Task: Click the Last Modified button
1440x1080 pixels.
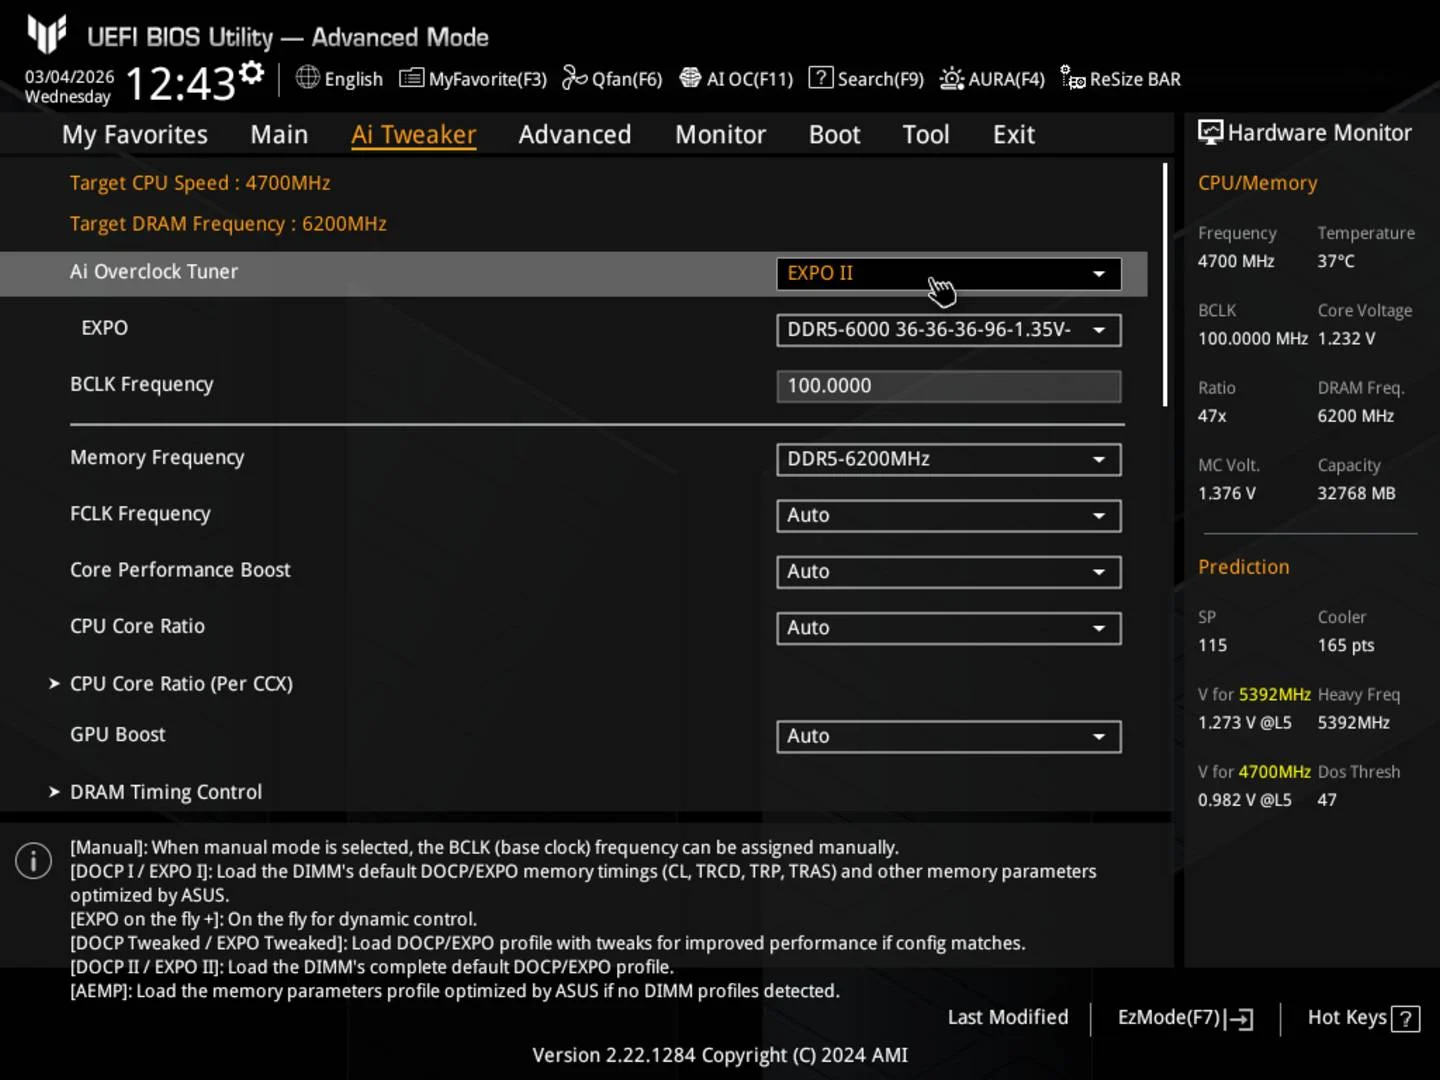Action: tap(1008, 1017)
